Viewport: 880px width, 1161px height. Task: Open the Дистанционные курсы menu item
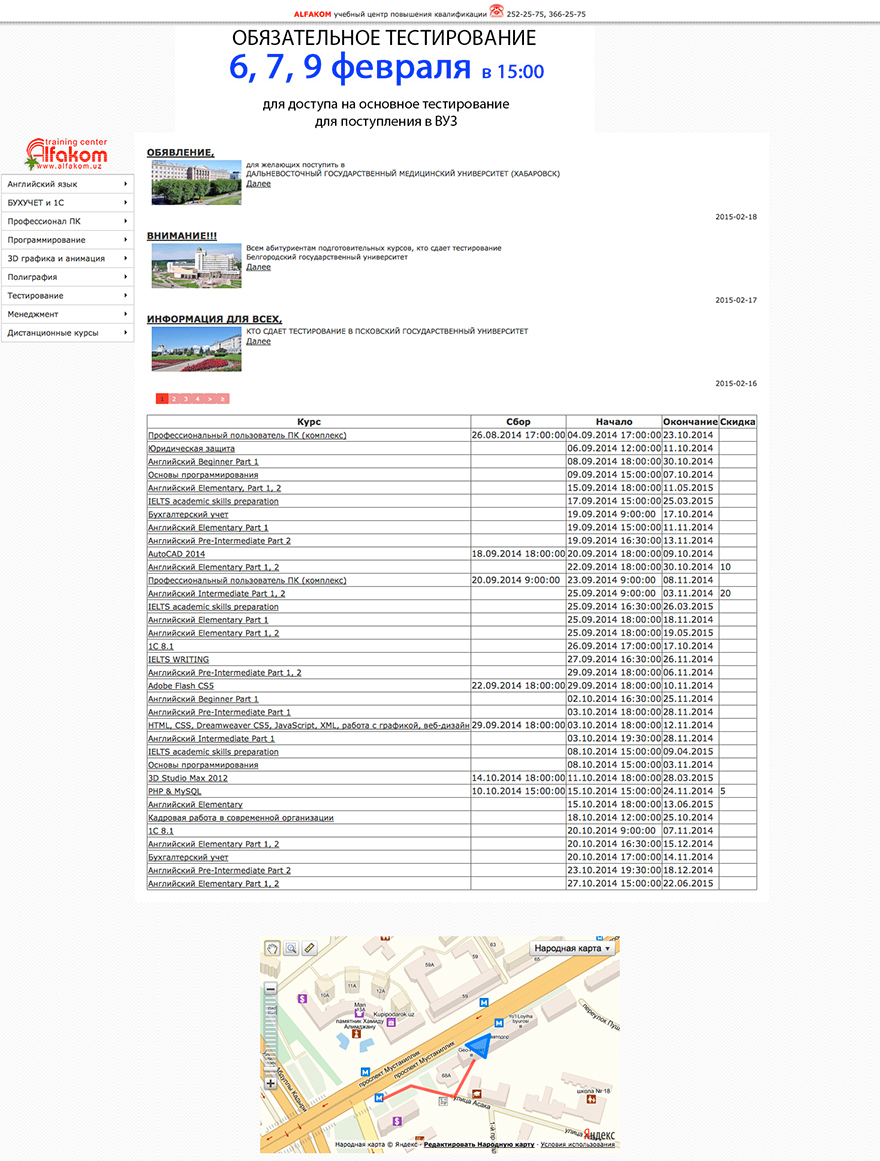(53, 333)
